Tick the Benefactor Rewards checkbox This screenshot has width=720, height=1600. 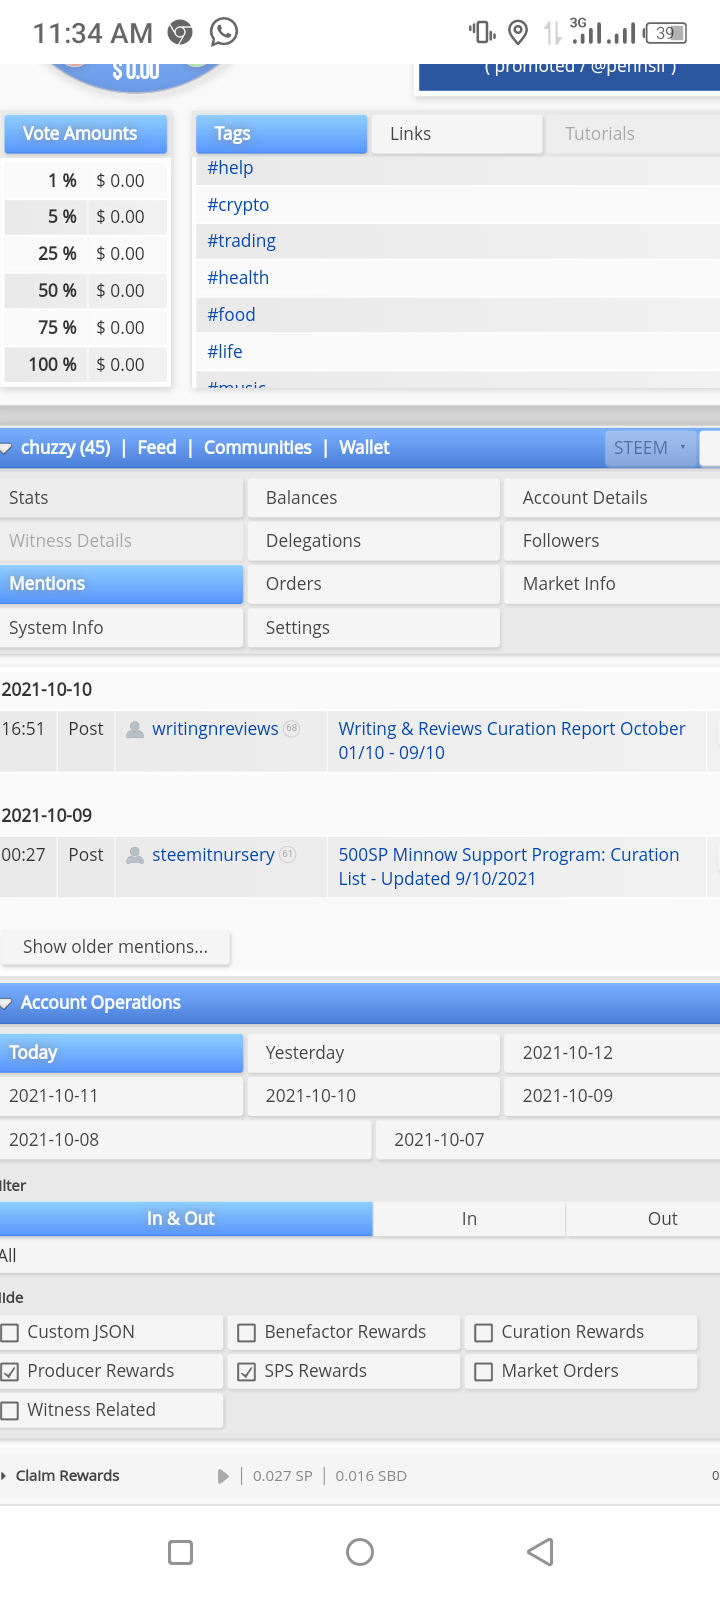[246, 1333]
